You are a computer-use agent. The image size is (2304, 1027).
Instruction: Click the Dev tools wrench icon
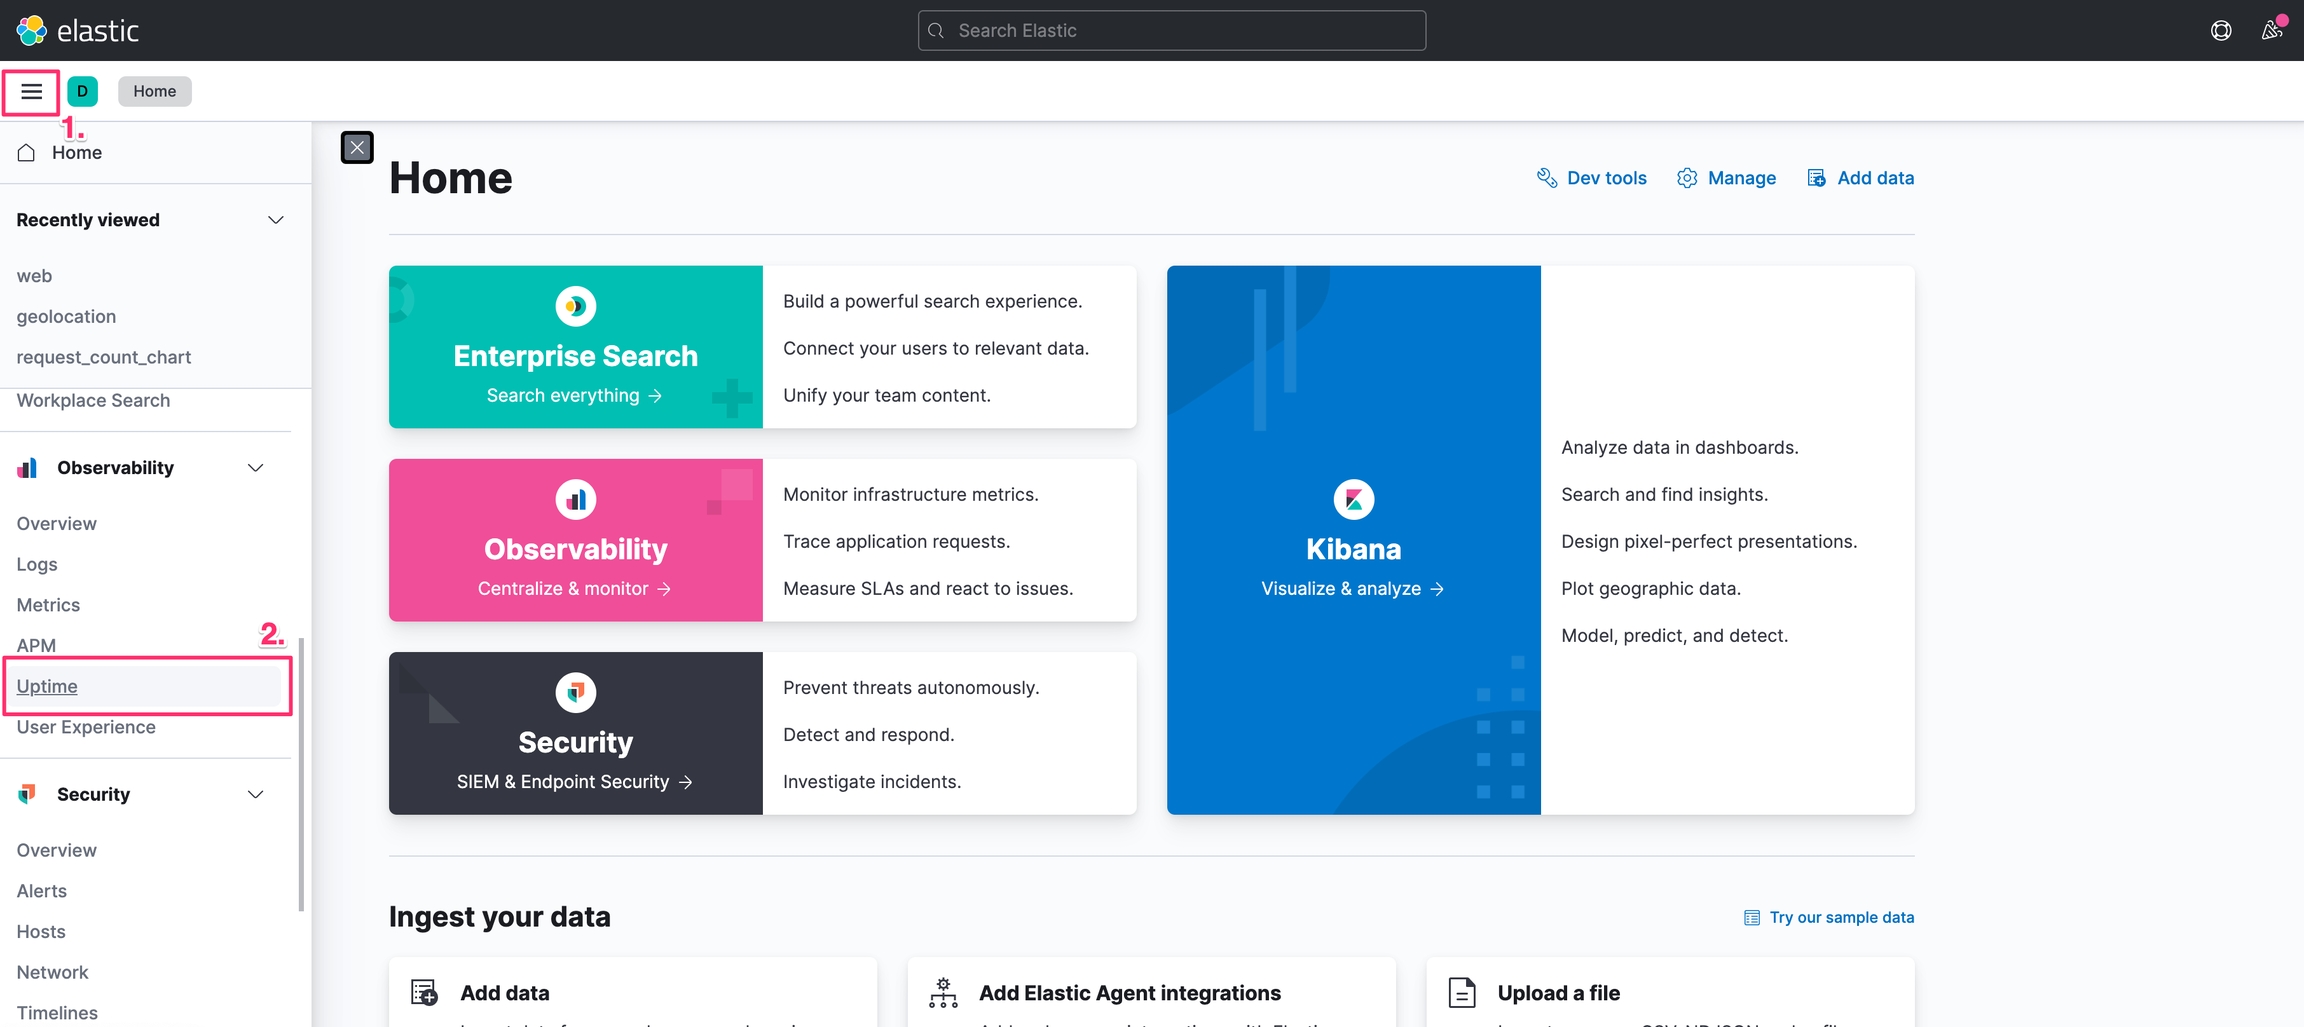pyautogui.click(x=1547, y=178)
